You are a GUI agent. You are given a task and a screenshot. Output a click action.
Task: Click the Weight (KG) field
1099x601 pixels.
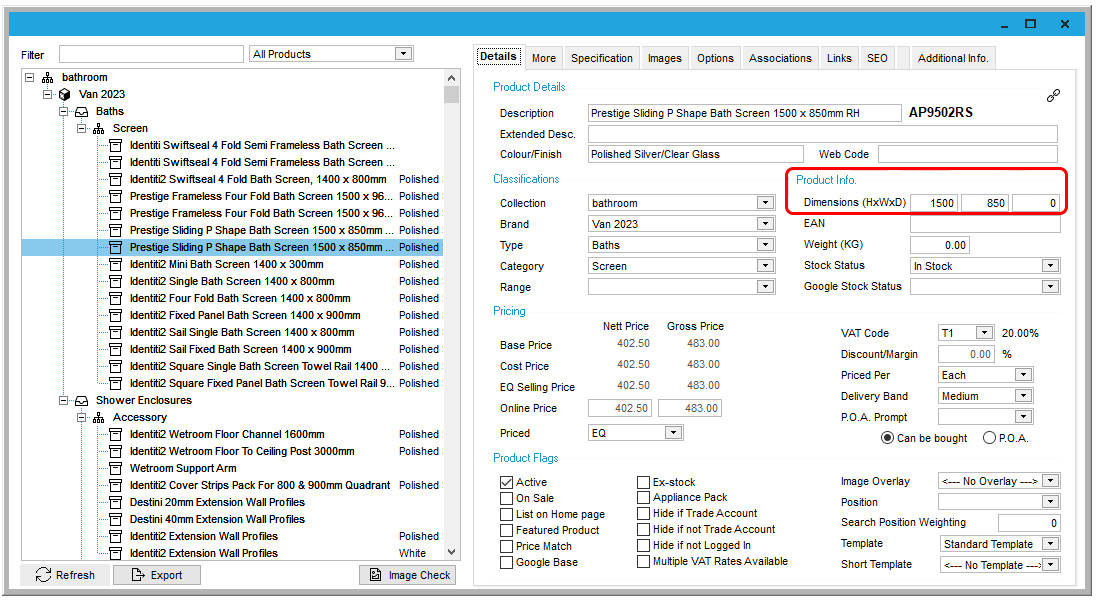tap(940, 245)
